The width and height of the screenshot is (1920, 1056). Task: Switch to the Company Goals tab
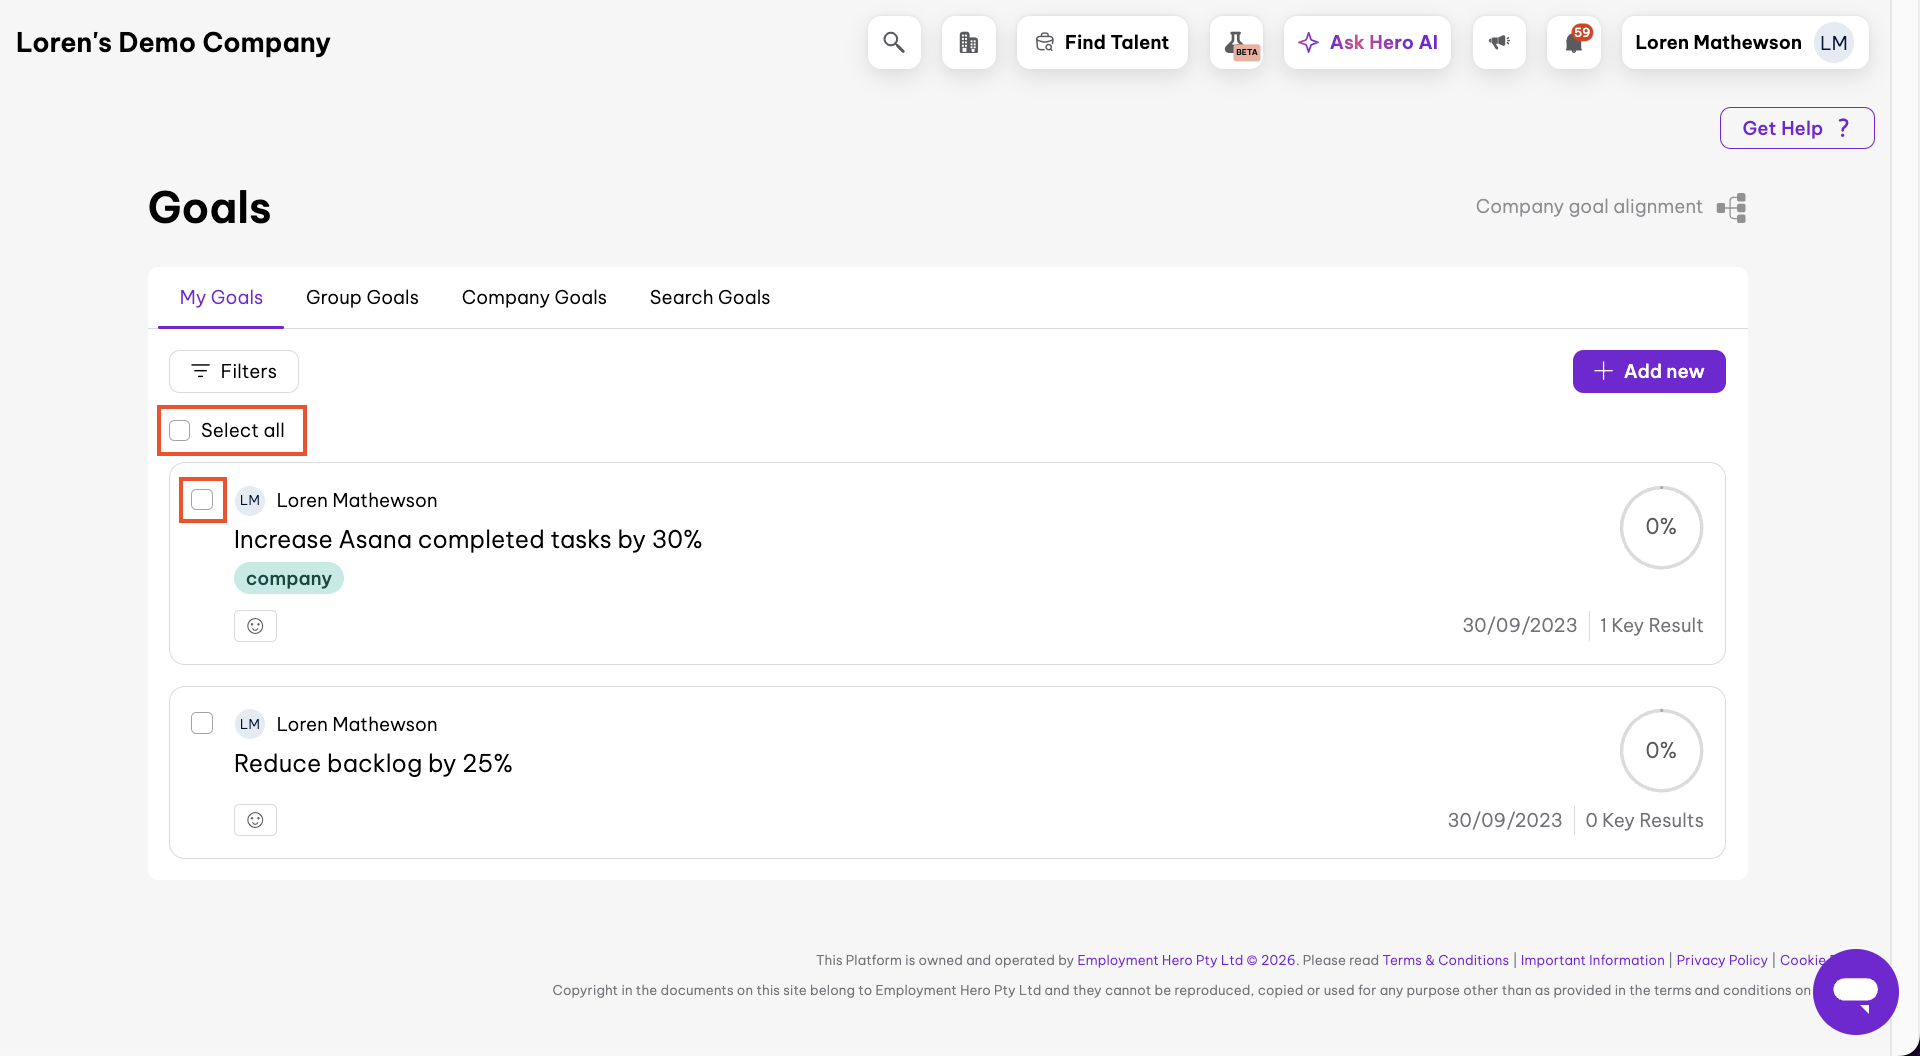(x=534, y=298)
